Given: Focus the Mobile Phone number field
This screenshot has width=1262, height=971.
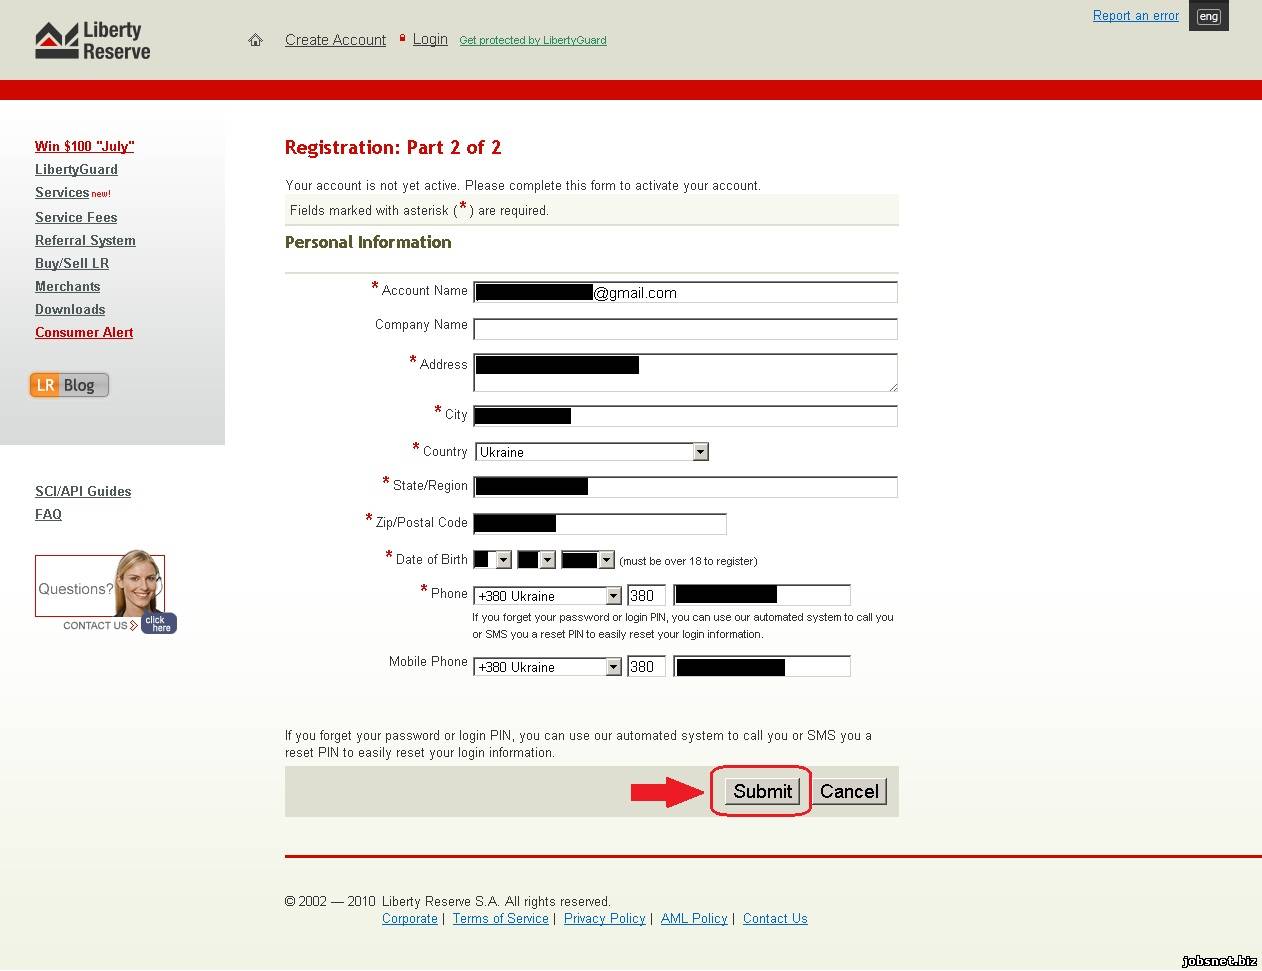Looking at the screenshot, I should tap(762, 666).
